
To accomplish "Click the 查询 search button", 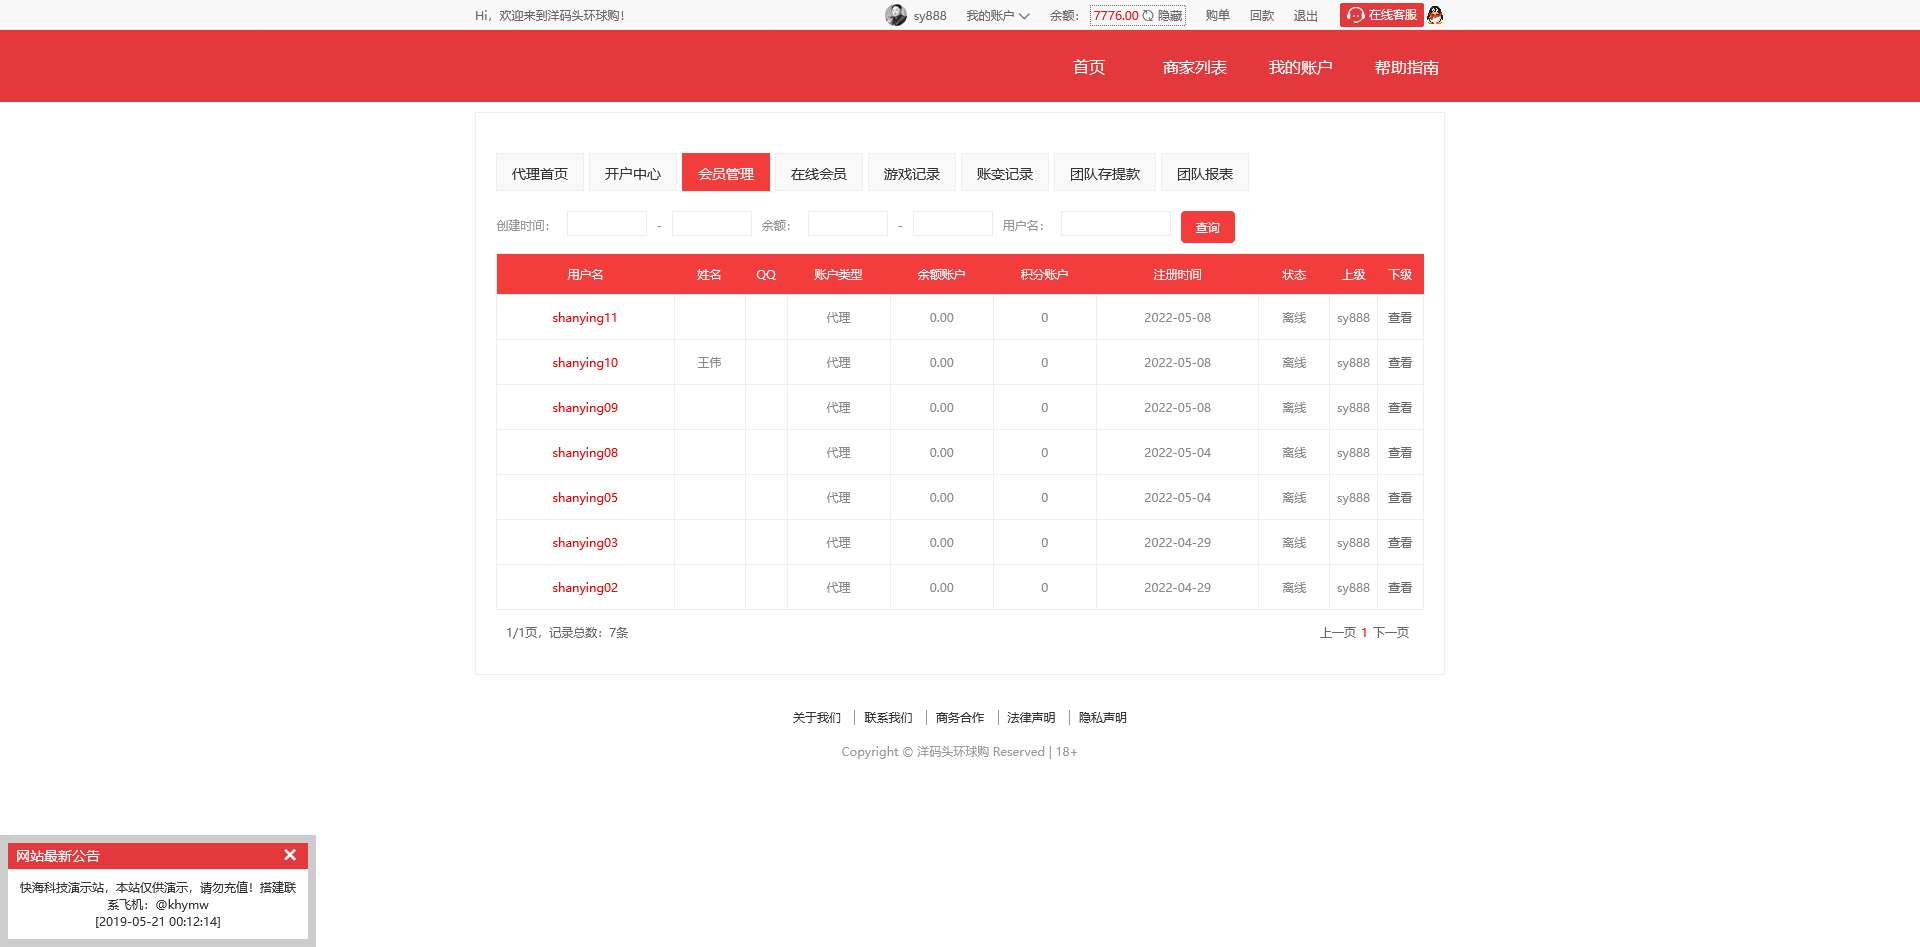I will [x=1207, y=227].
